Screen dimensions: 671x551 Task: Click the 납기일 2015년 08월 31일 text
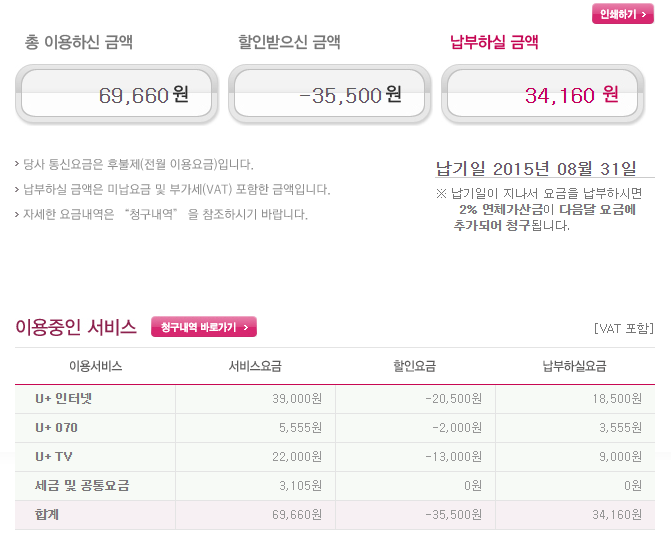click(x=536, y=169)
